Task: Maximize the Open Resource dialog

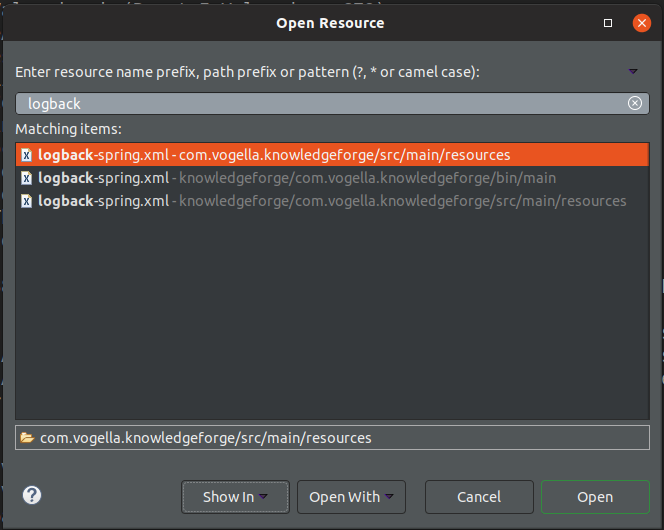Action: (608, 23)
